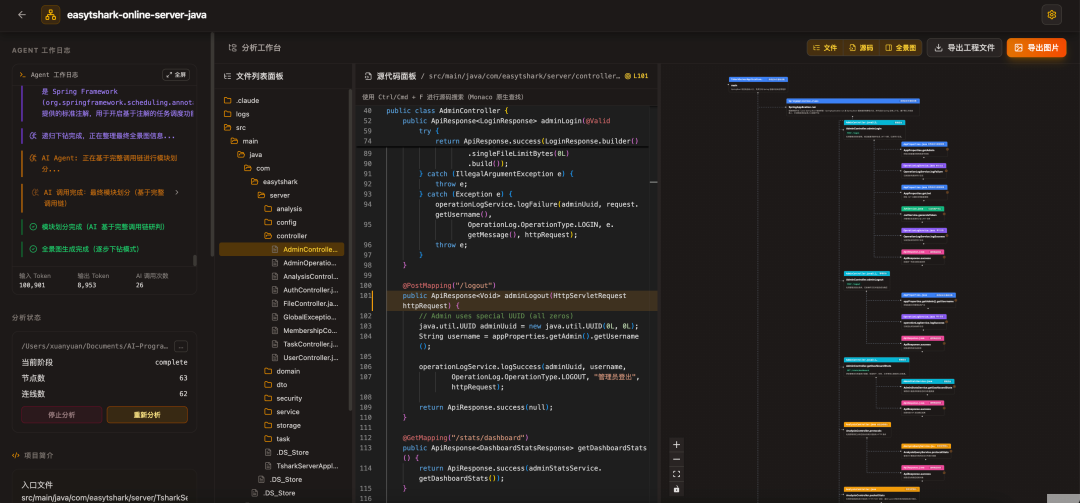Screen dimensions: 1080x503
Task: Zoom in on the graph canvas
Action: click(676, 444)
